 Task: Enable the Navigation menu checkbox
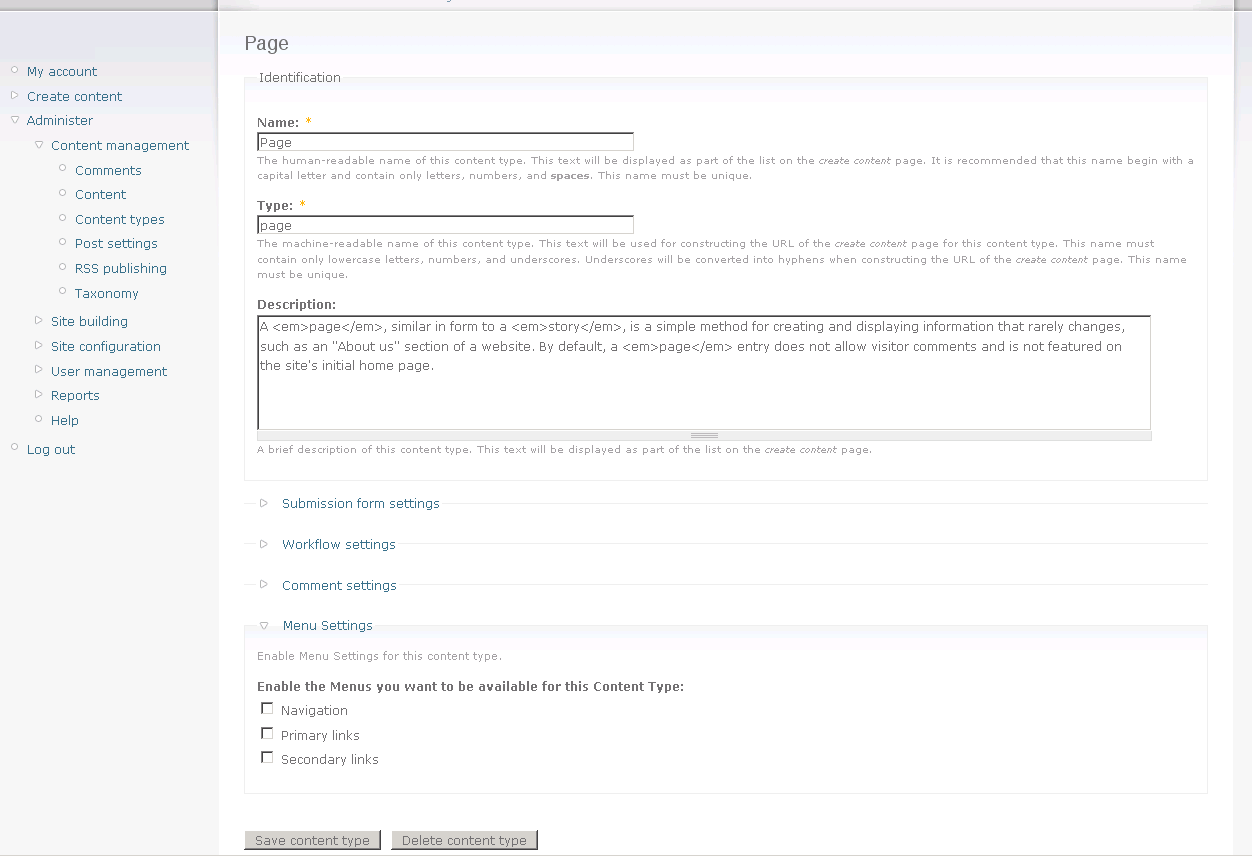click(x=267, y=709)
